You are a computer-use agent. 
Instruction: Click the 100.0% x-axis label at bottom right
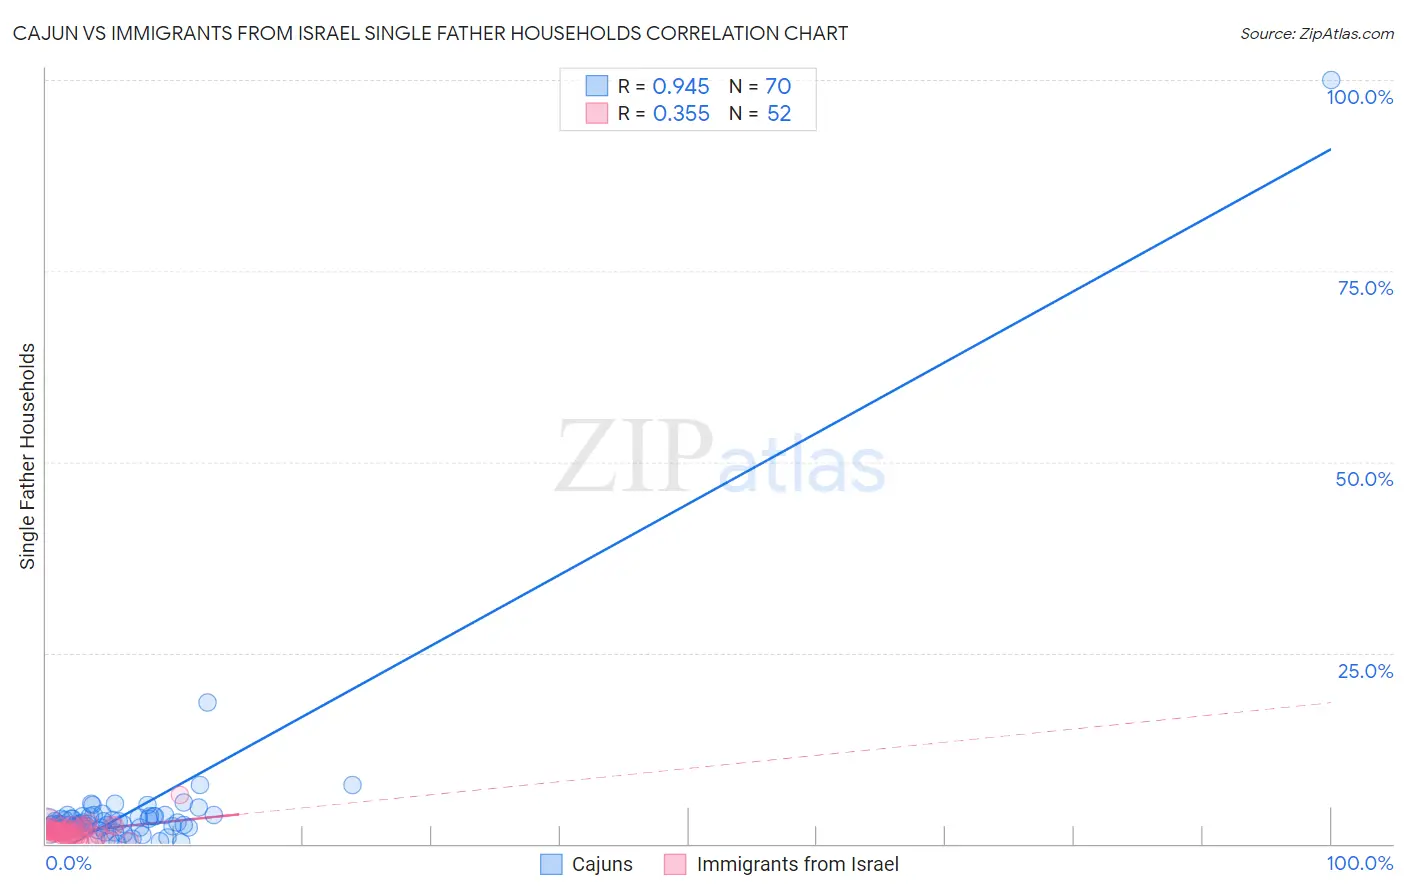pos(1360,863)
